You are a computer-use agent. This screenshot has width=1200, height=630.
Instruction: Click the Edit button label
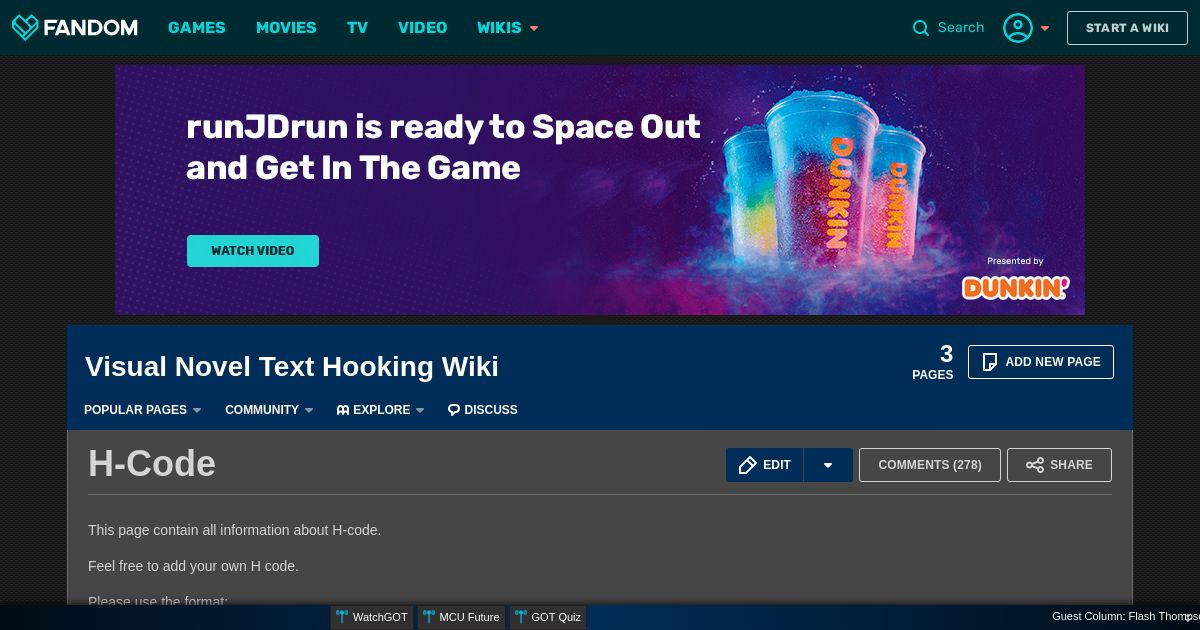coord(777,465)
